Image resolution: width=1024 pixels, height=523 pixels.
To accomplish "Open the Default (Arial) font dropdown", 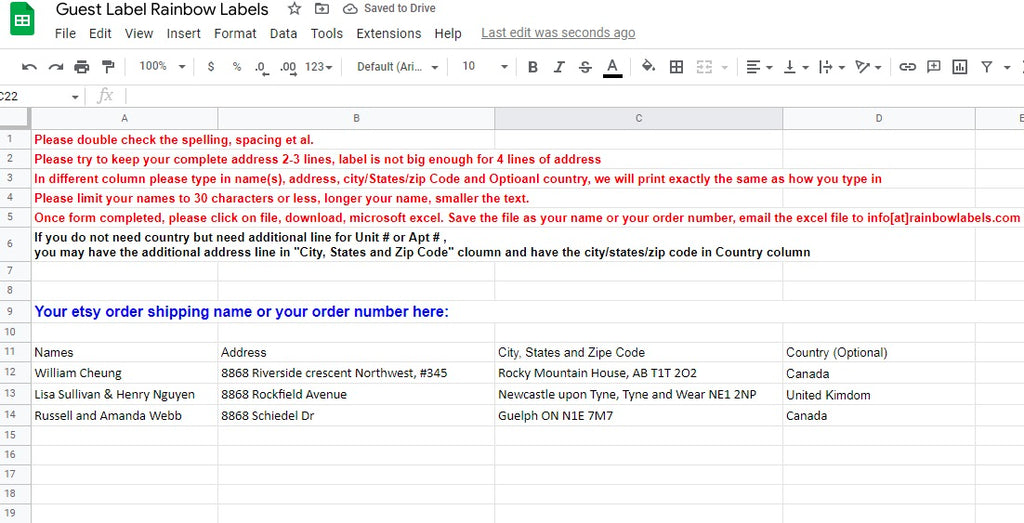I will pos(398,67).
